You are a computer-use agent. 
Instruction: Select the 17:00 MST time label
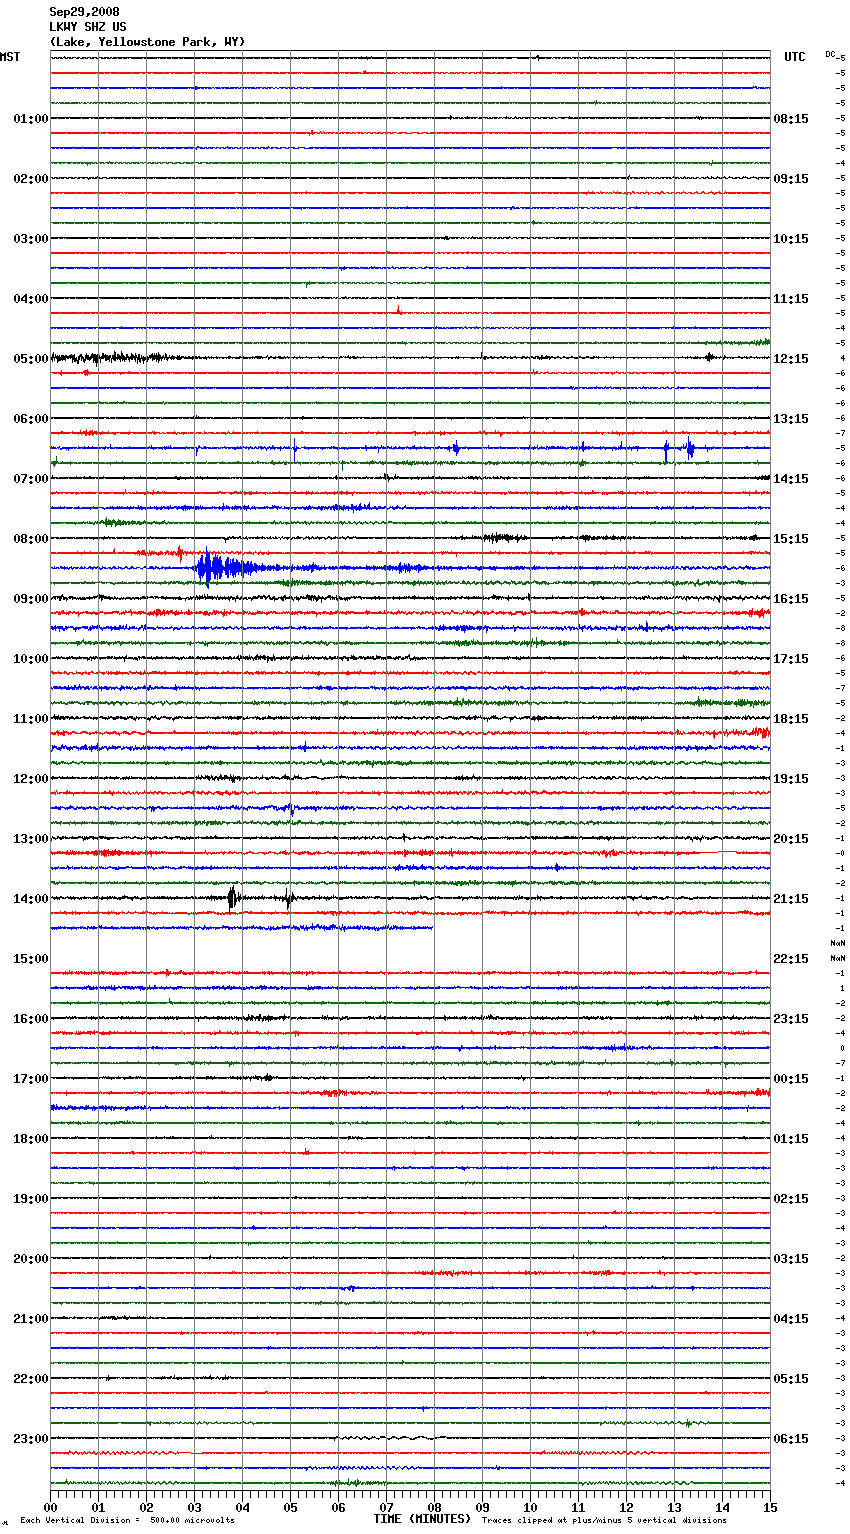(31, 1079)
